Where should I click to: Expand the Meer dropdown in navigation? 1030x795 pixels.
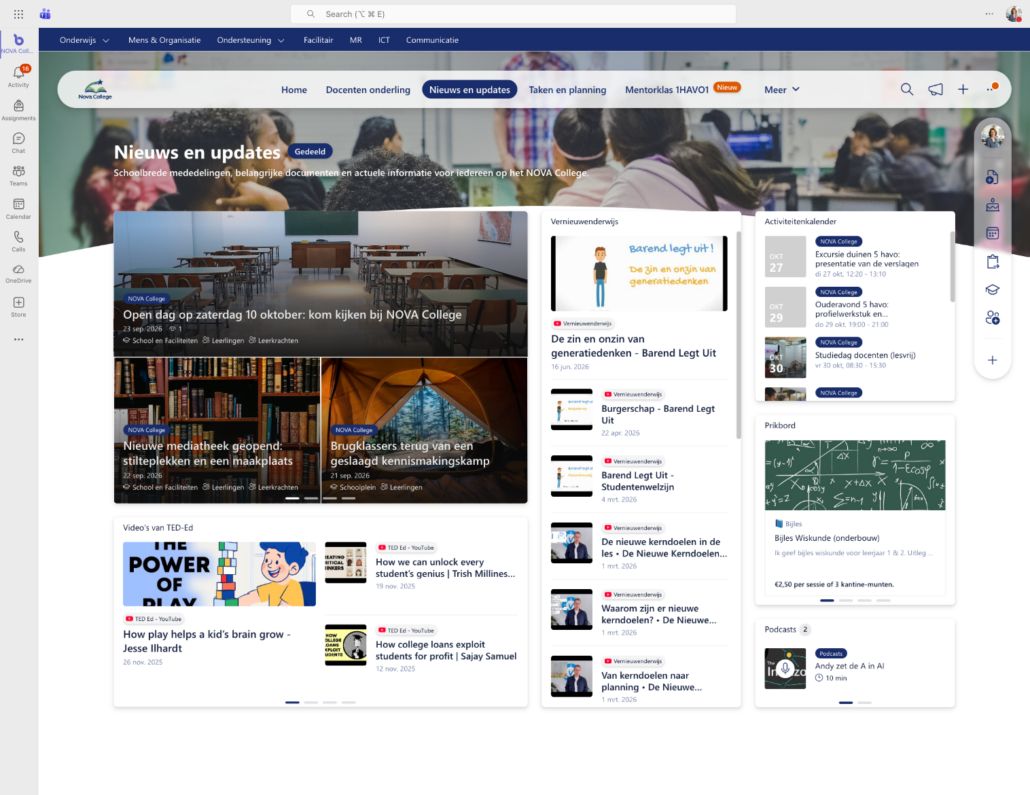pos(782,89)
